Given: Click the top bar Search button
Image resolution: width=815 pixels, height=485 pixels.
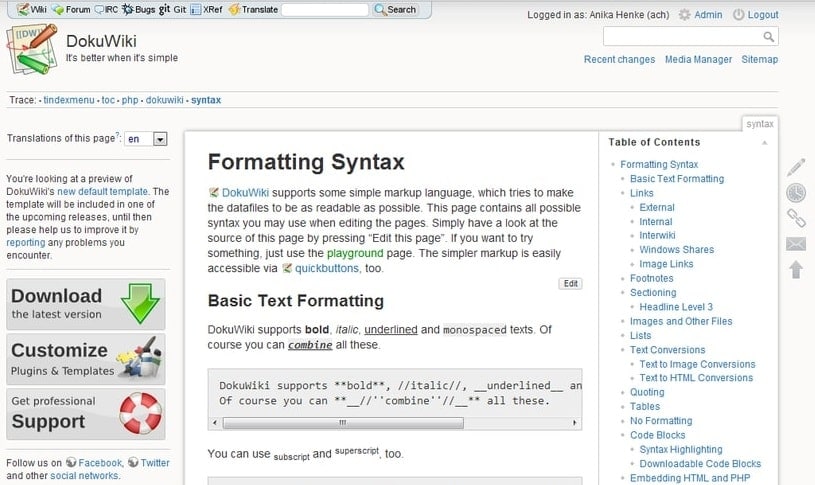Looking at the screenshot, I should pos(395,9).
